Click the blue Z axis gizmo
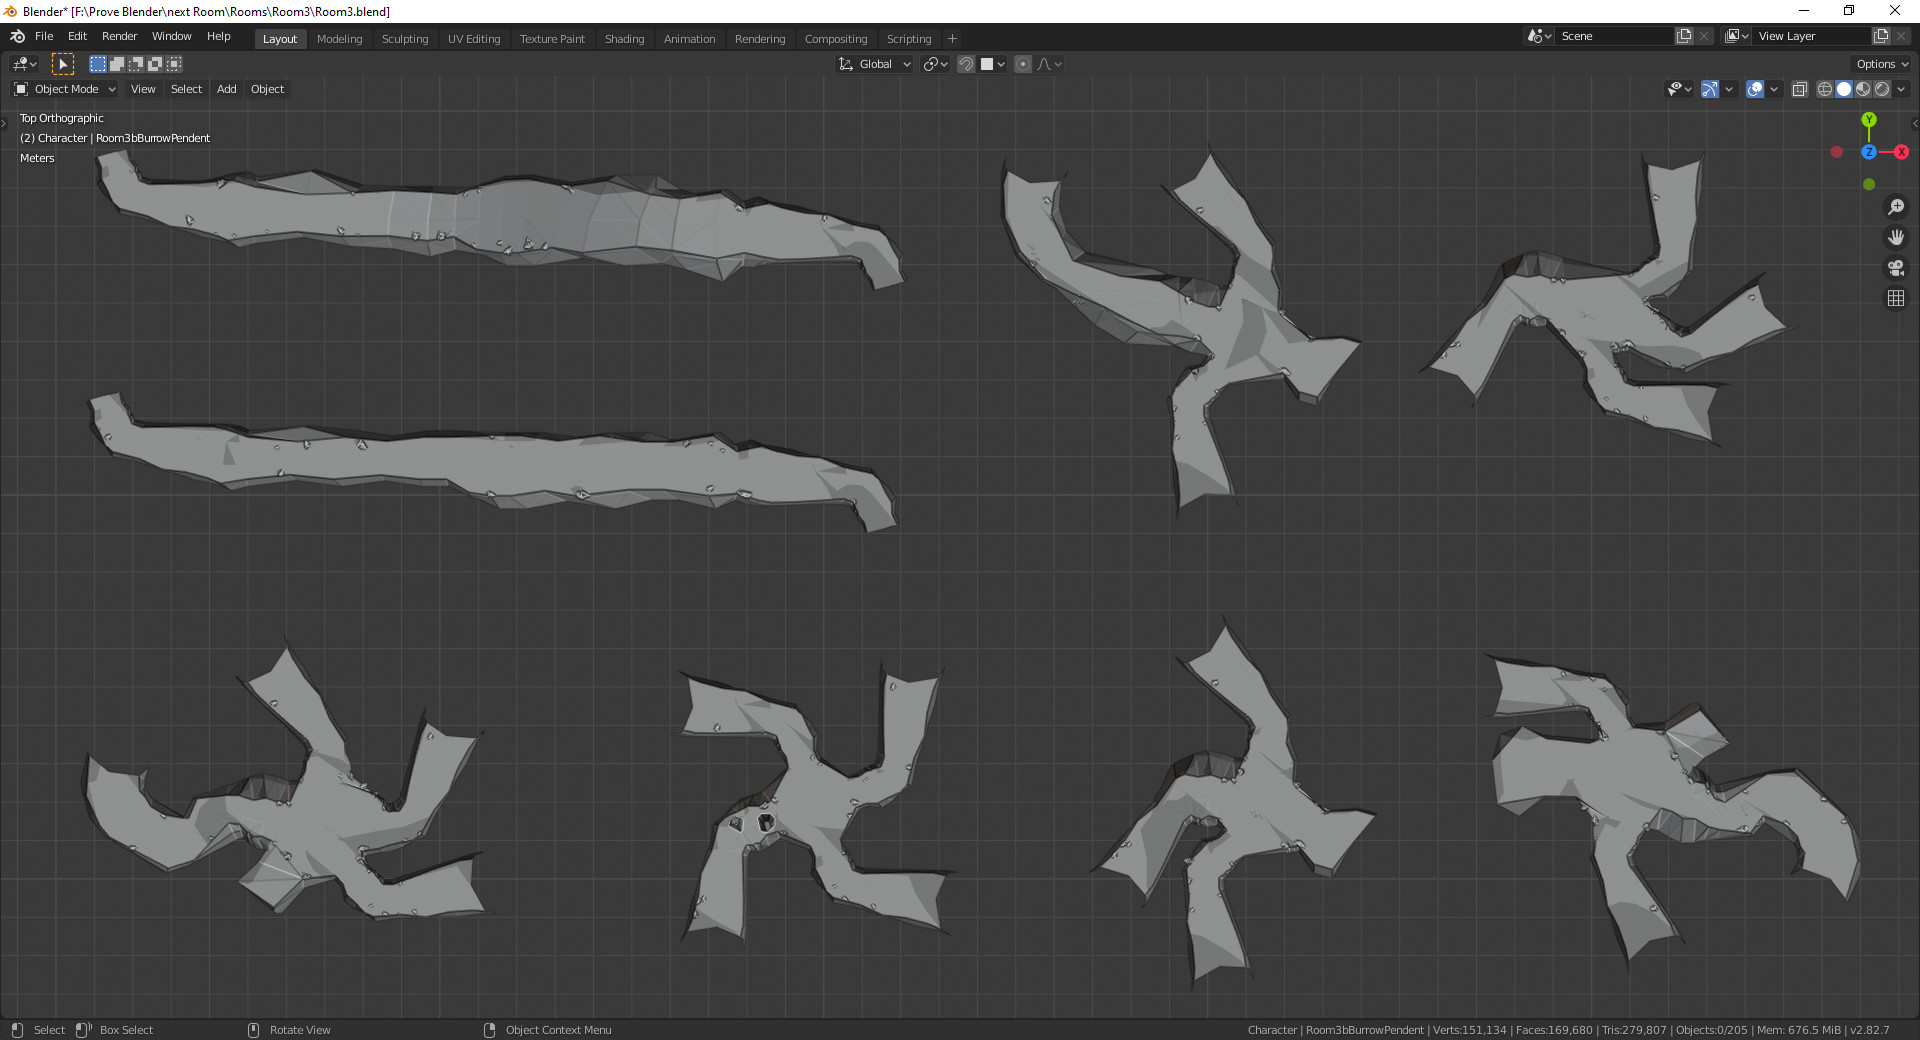Screen dimensions: 1920x1040 [1869, 152]
